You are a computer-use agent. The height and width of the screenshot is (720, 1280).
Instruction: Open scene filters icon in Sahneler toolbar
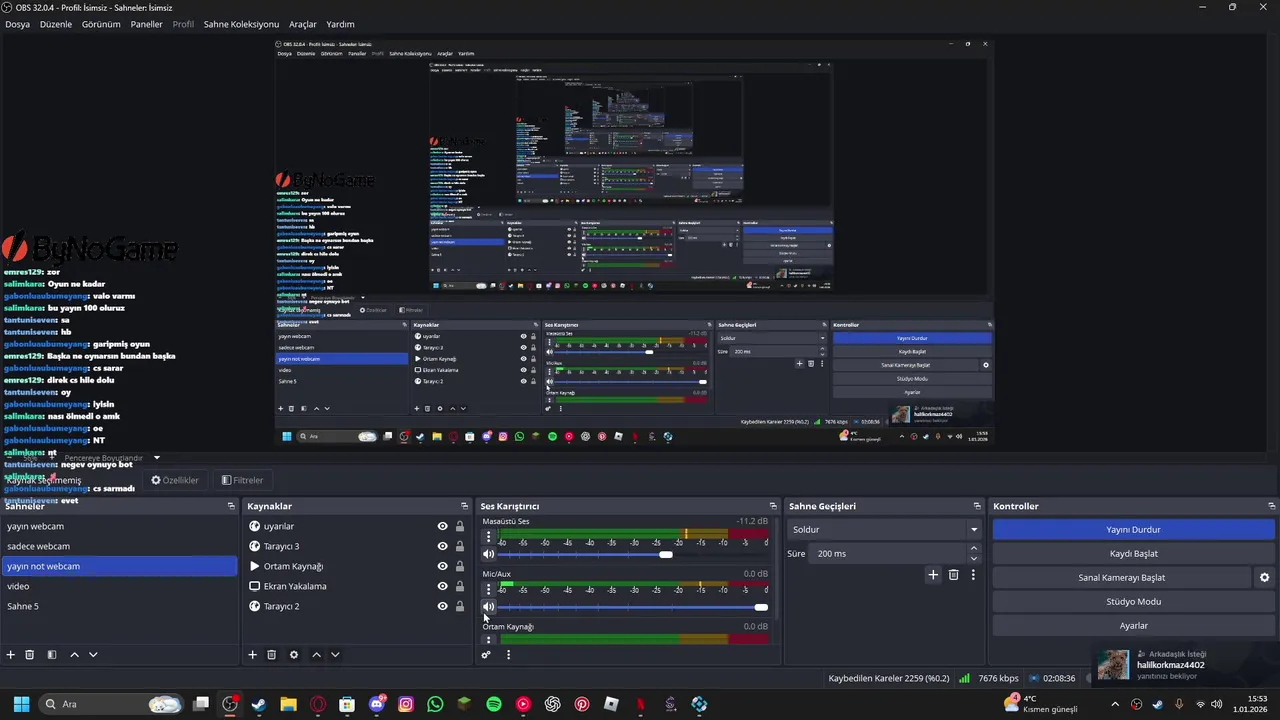pyautogui.click(x=51, y=654)
